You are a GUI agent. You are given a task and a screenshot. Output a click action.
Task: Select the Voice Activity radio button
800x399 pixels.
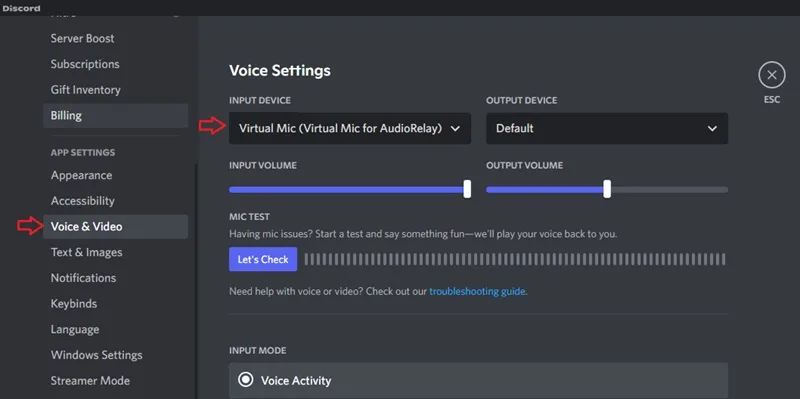(246, 380)
